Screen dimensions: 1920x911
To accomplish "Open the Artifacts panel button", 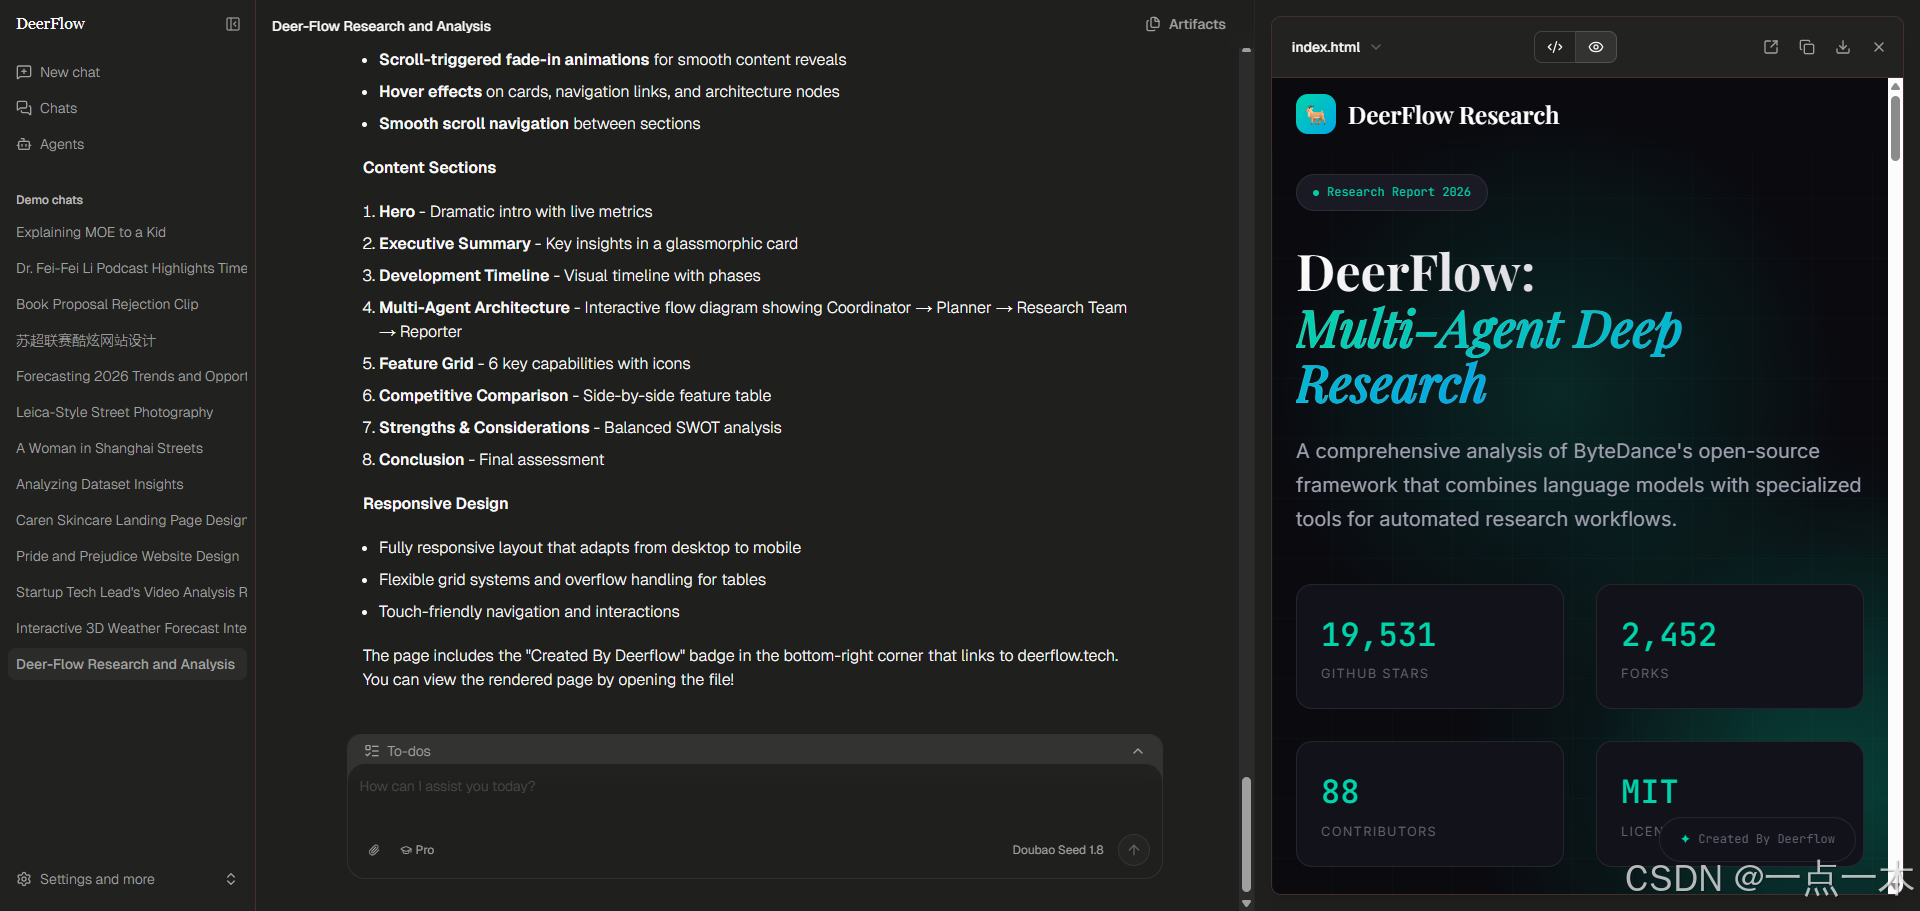I will [1185, 24].
